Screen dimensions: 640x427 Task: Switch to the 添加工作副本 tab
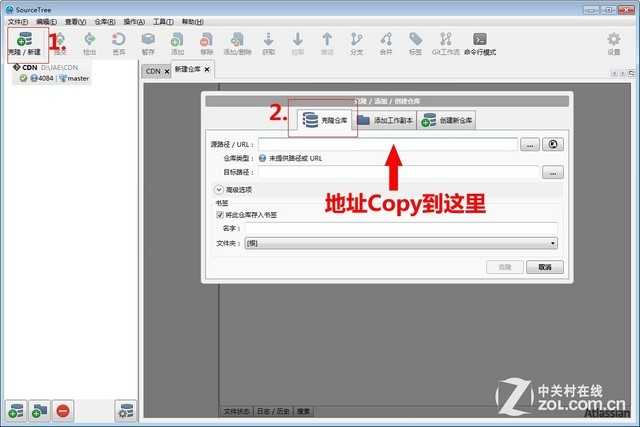click(383, 120)
